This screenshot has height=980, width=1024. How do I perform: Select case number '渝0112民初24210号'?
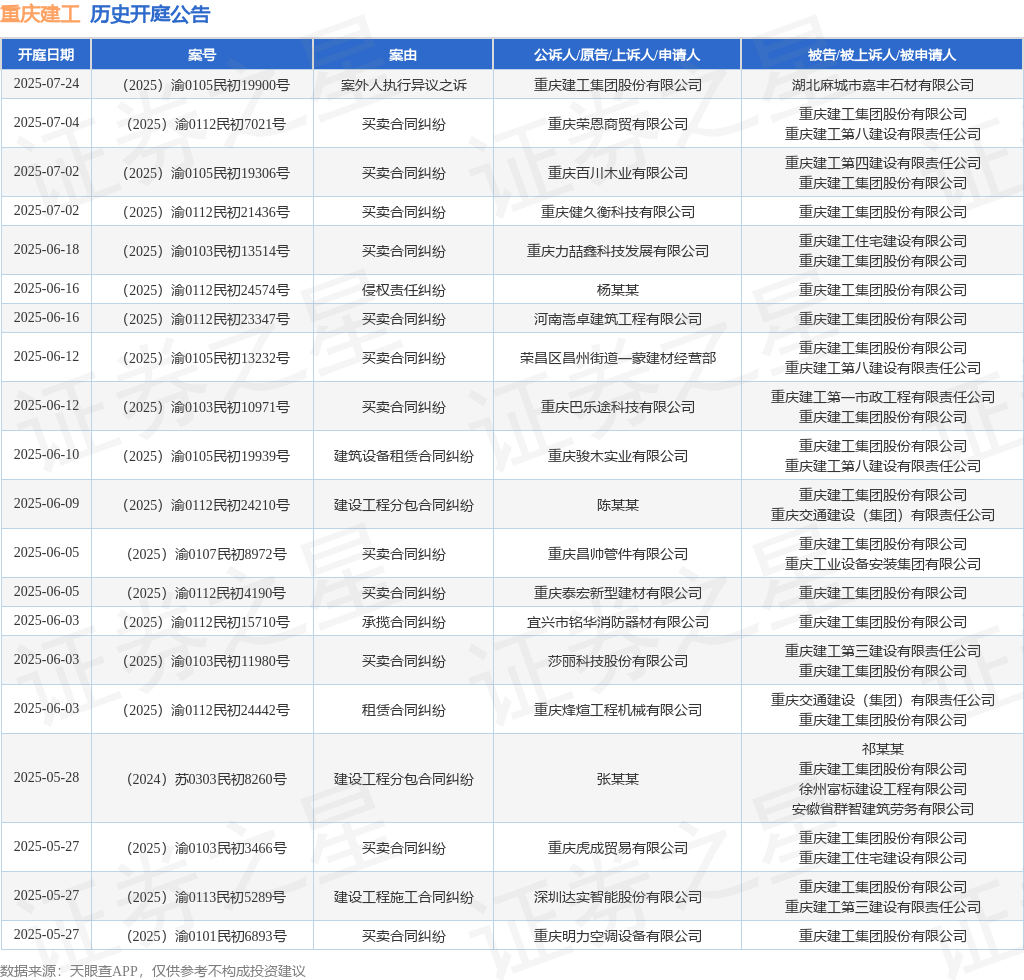pos(230,505)
